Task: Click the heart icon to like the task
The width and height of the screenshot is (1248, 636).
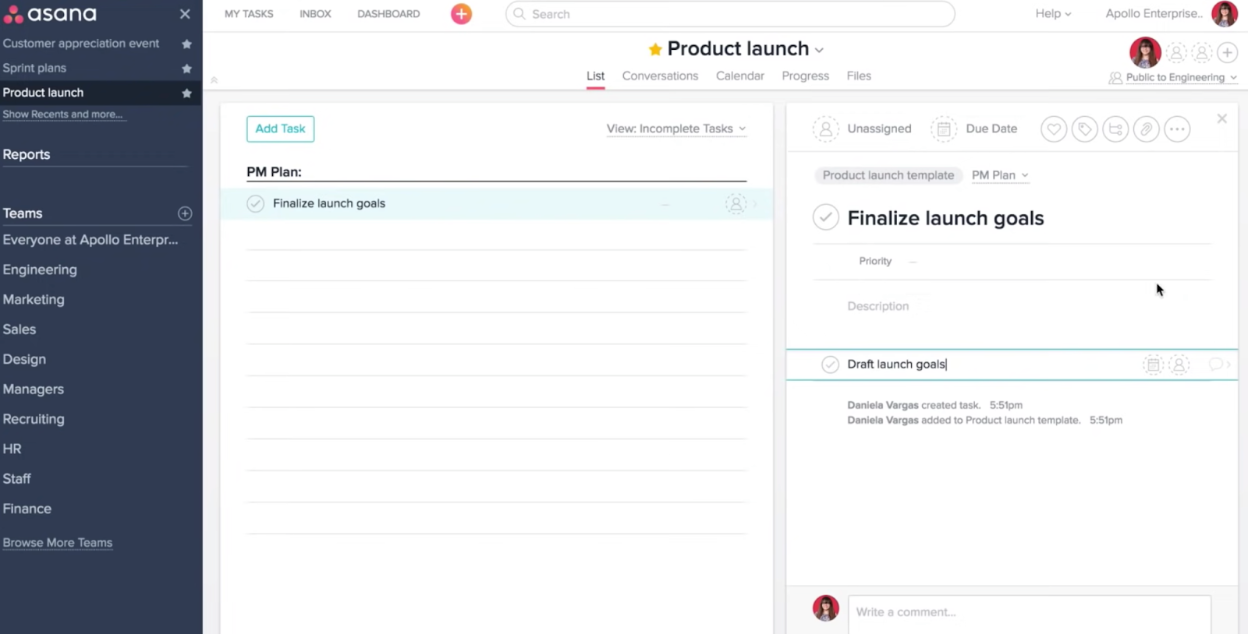Action: click(1053, 129)
